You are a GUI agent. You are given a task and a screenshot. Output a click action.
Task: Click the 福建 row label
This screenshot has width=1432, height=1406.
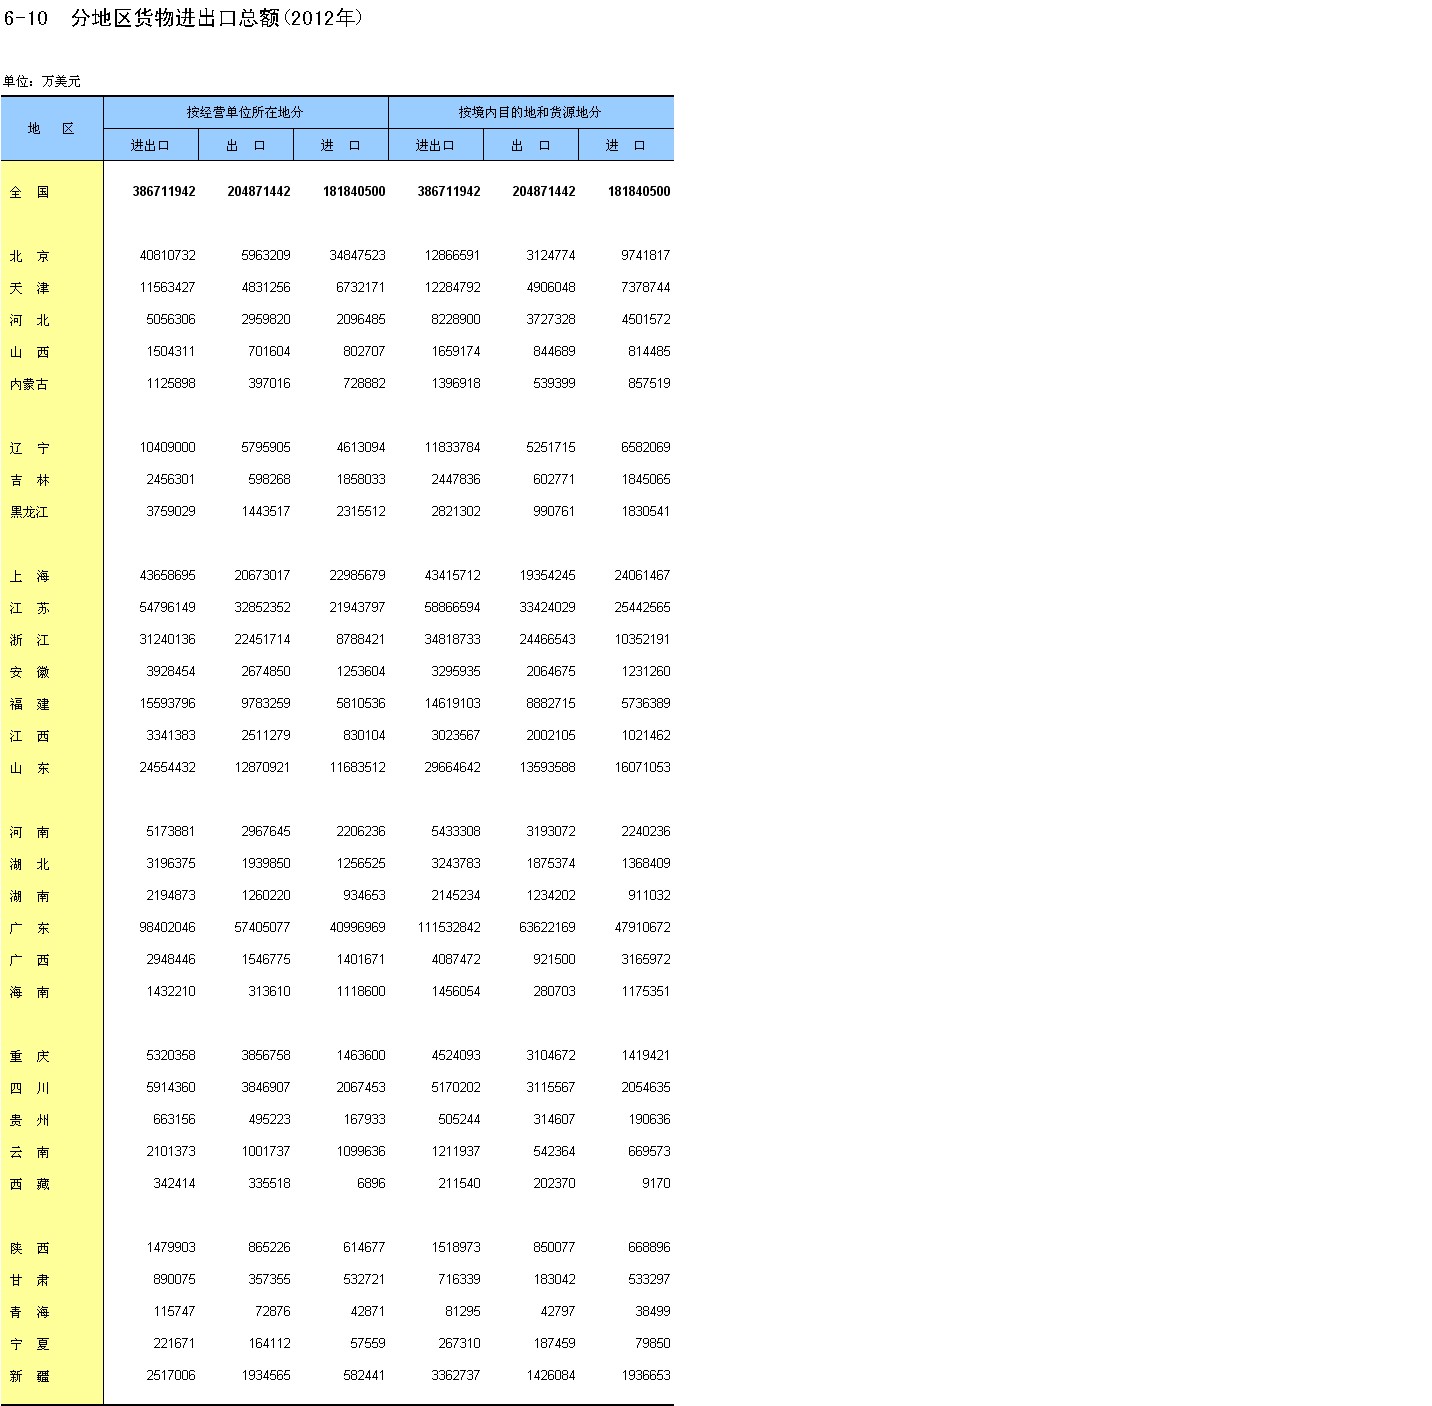tap(30, 704)
